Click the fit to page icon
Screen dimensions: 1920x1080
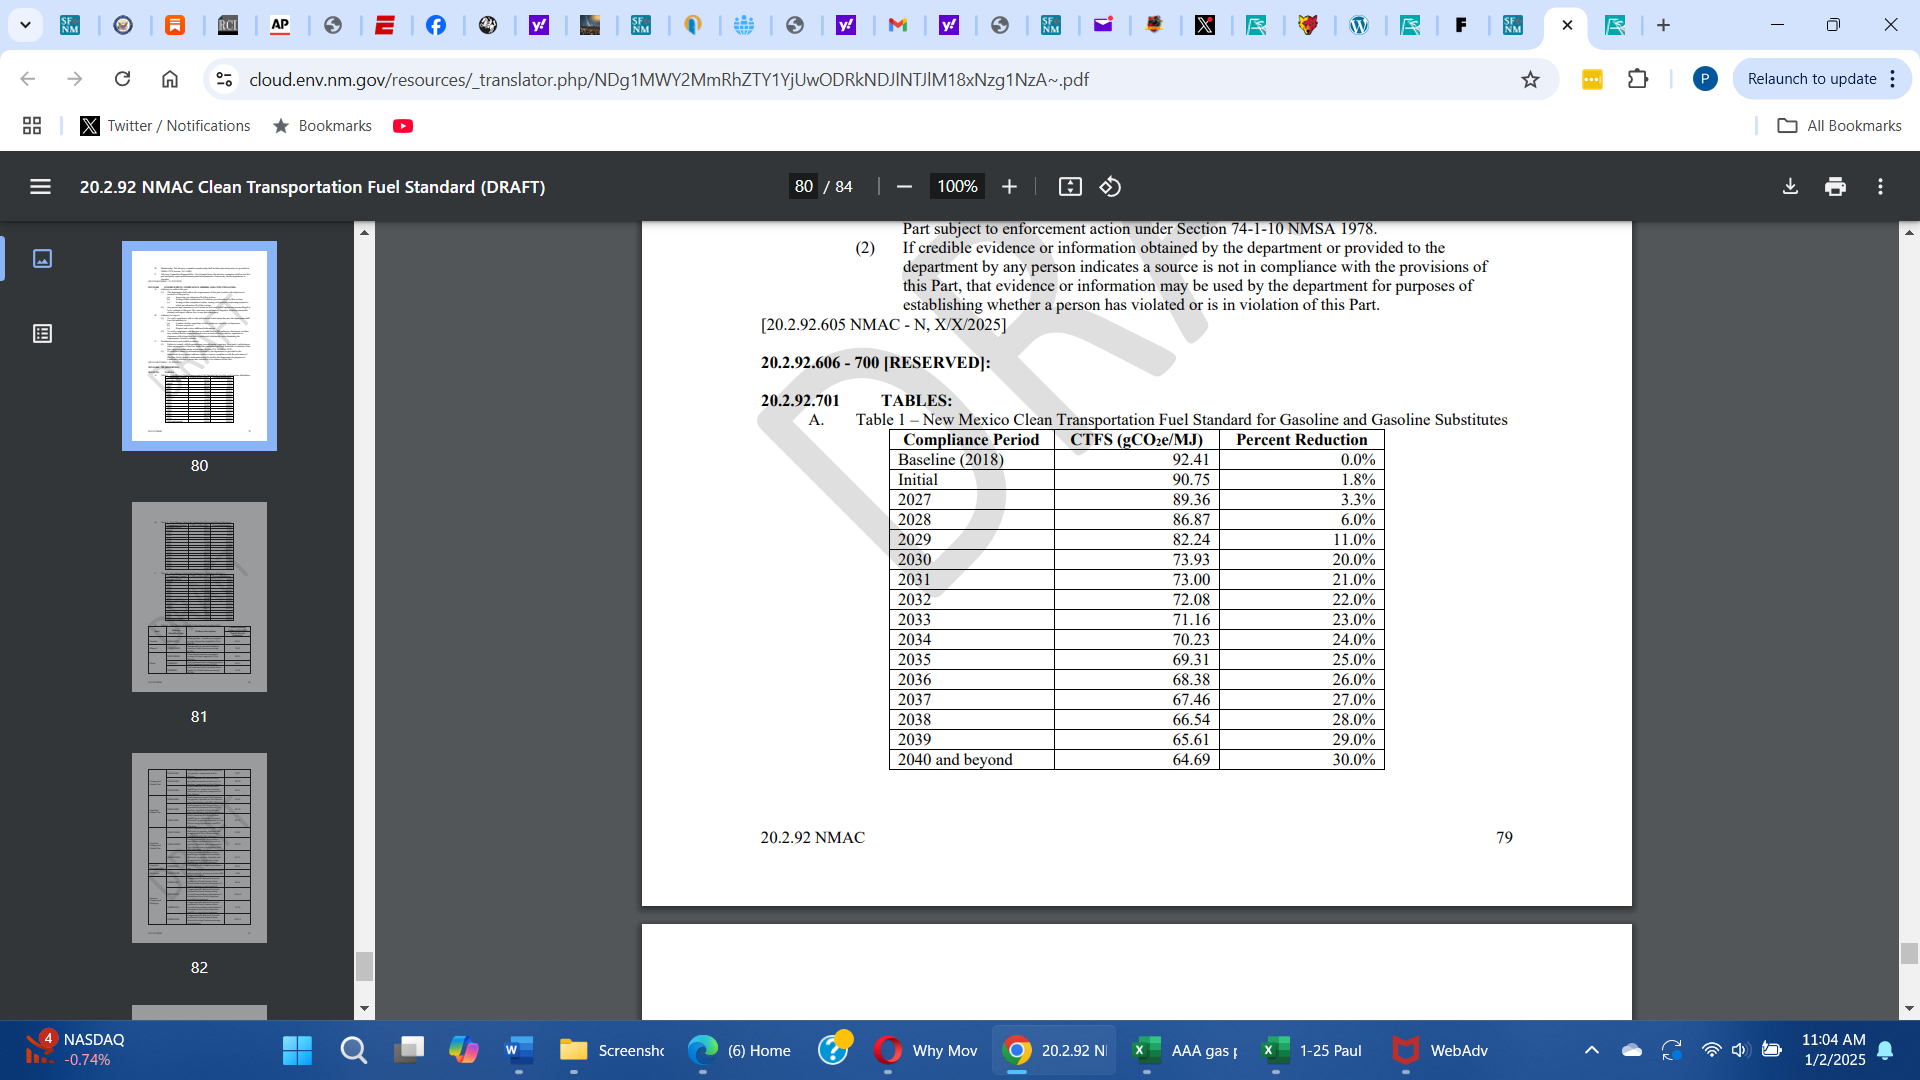tap(1070, 187)
